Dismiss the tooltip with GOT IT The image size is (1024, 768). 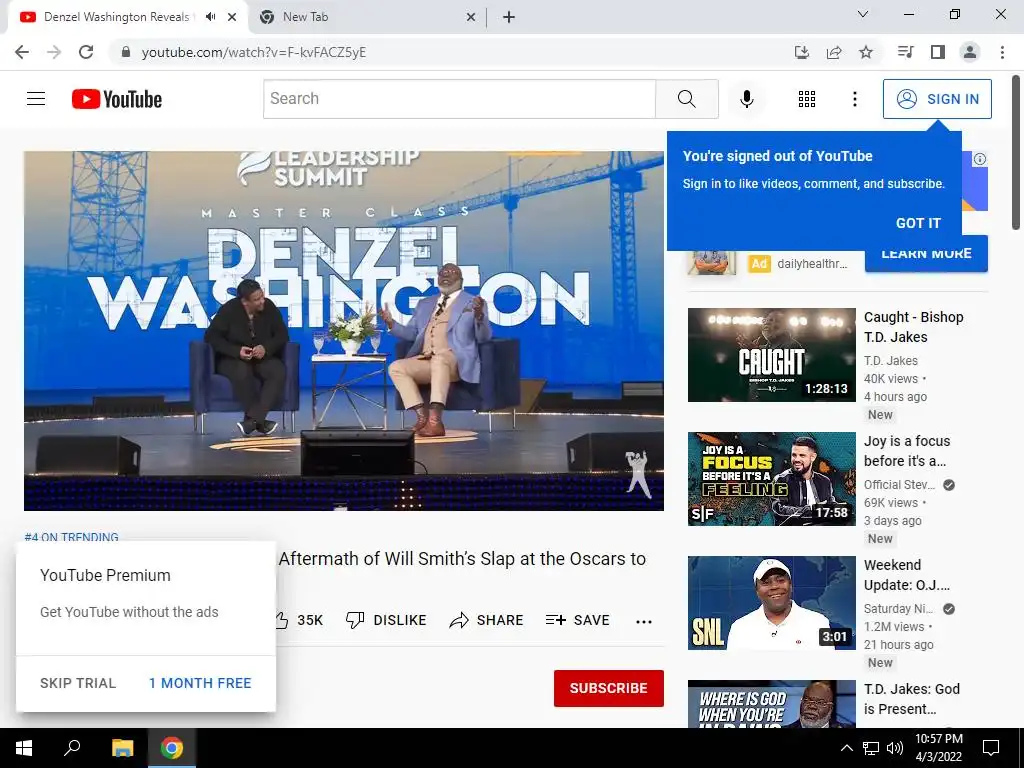[918, 223]
